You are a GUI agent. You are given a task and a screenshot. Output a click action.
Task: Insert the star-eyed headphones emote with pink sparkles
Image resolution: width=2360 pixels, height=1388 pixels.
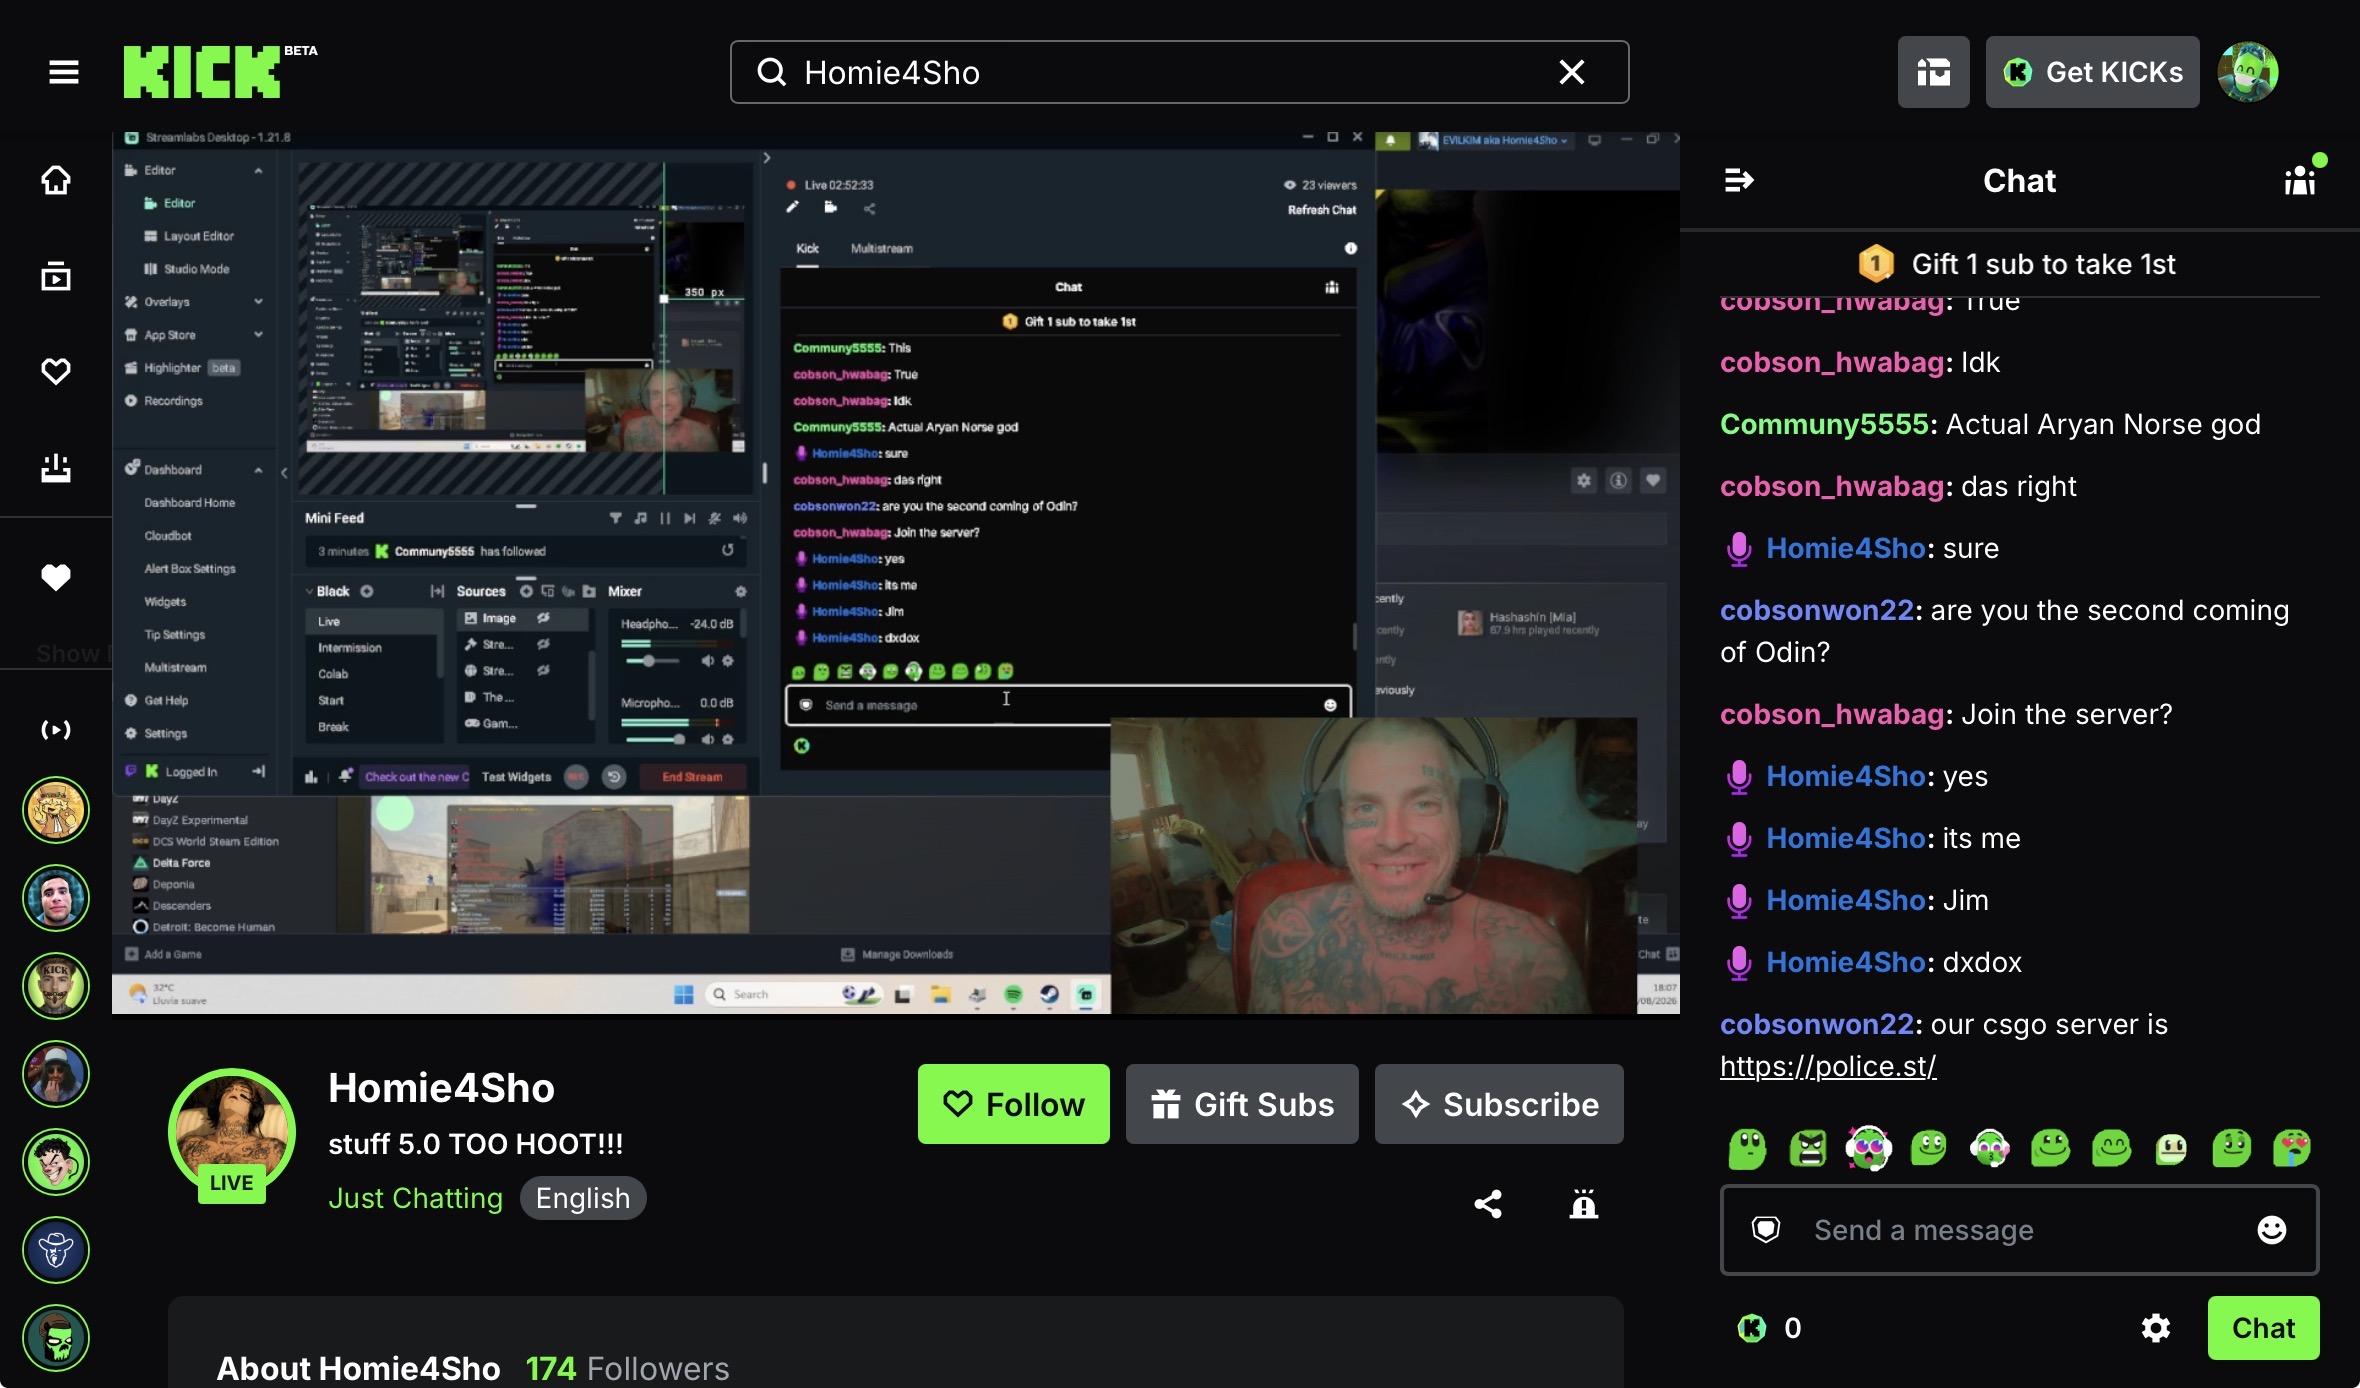(1868, 1148)
